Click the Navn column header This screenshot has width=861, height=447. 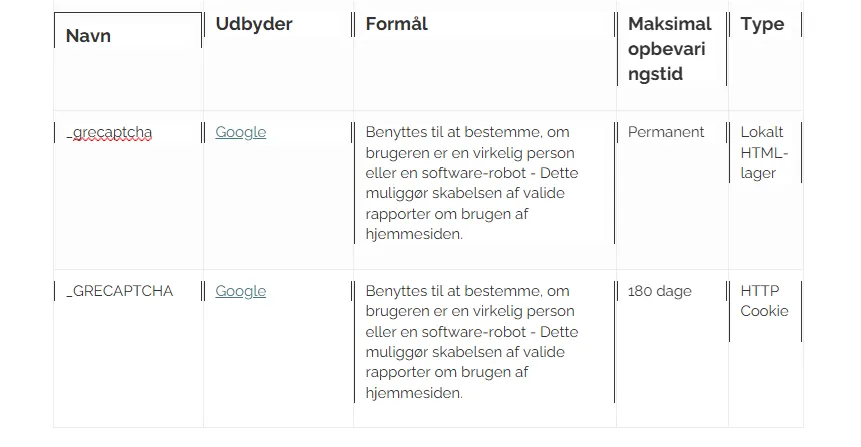[x=88, y=36]
